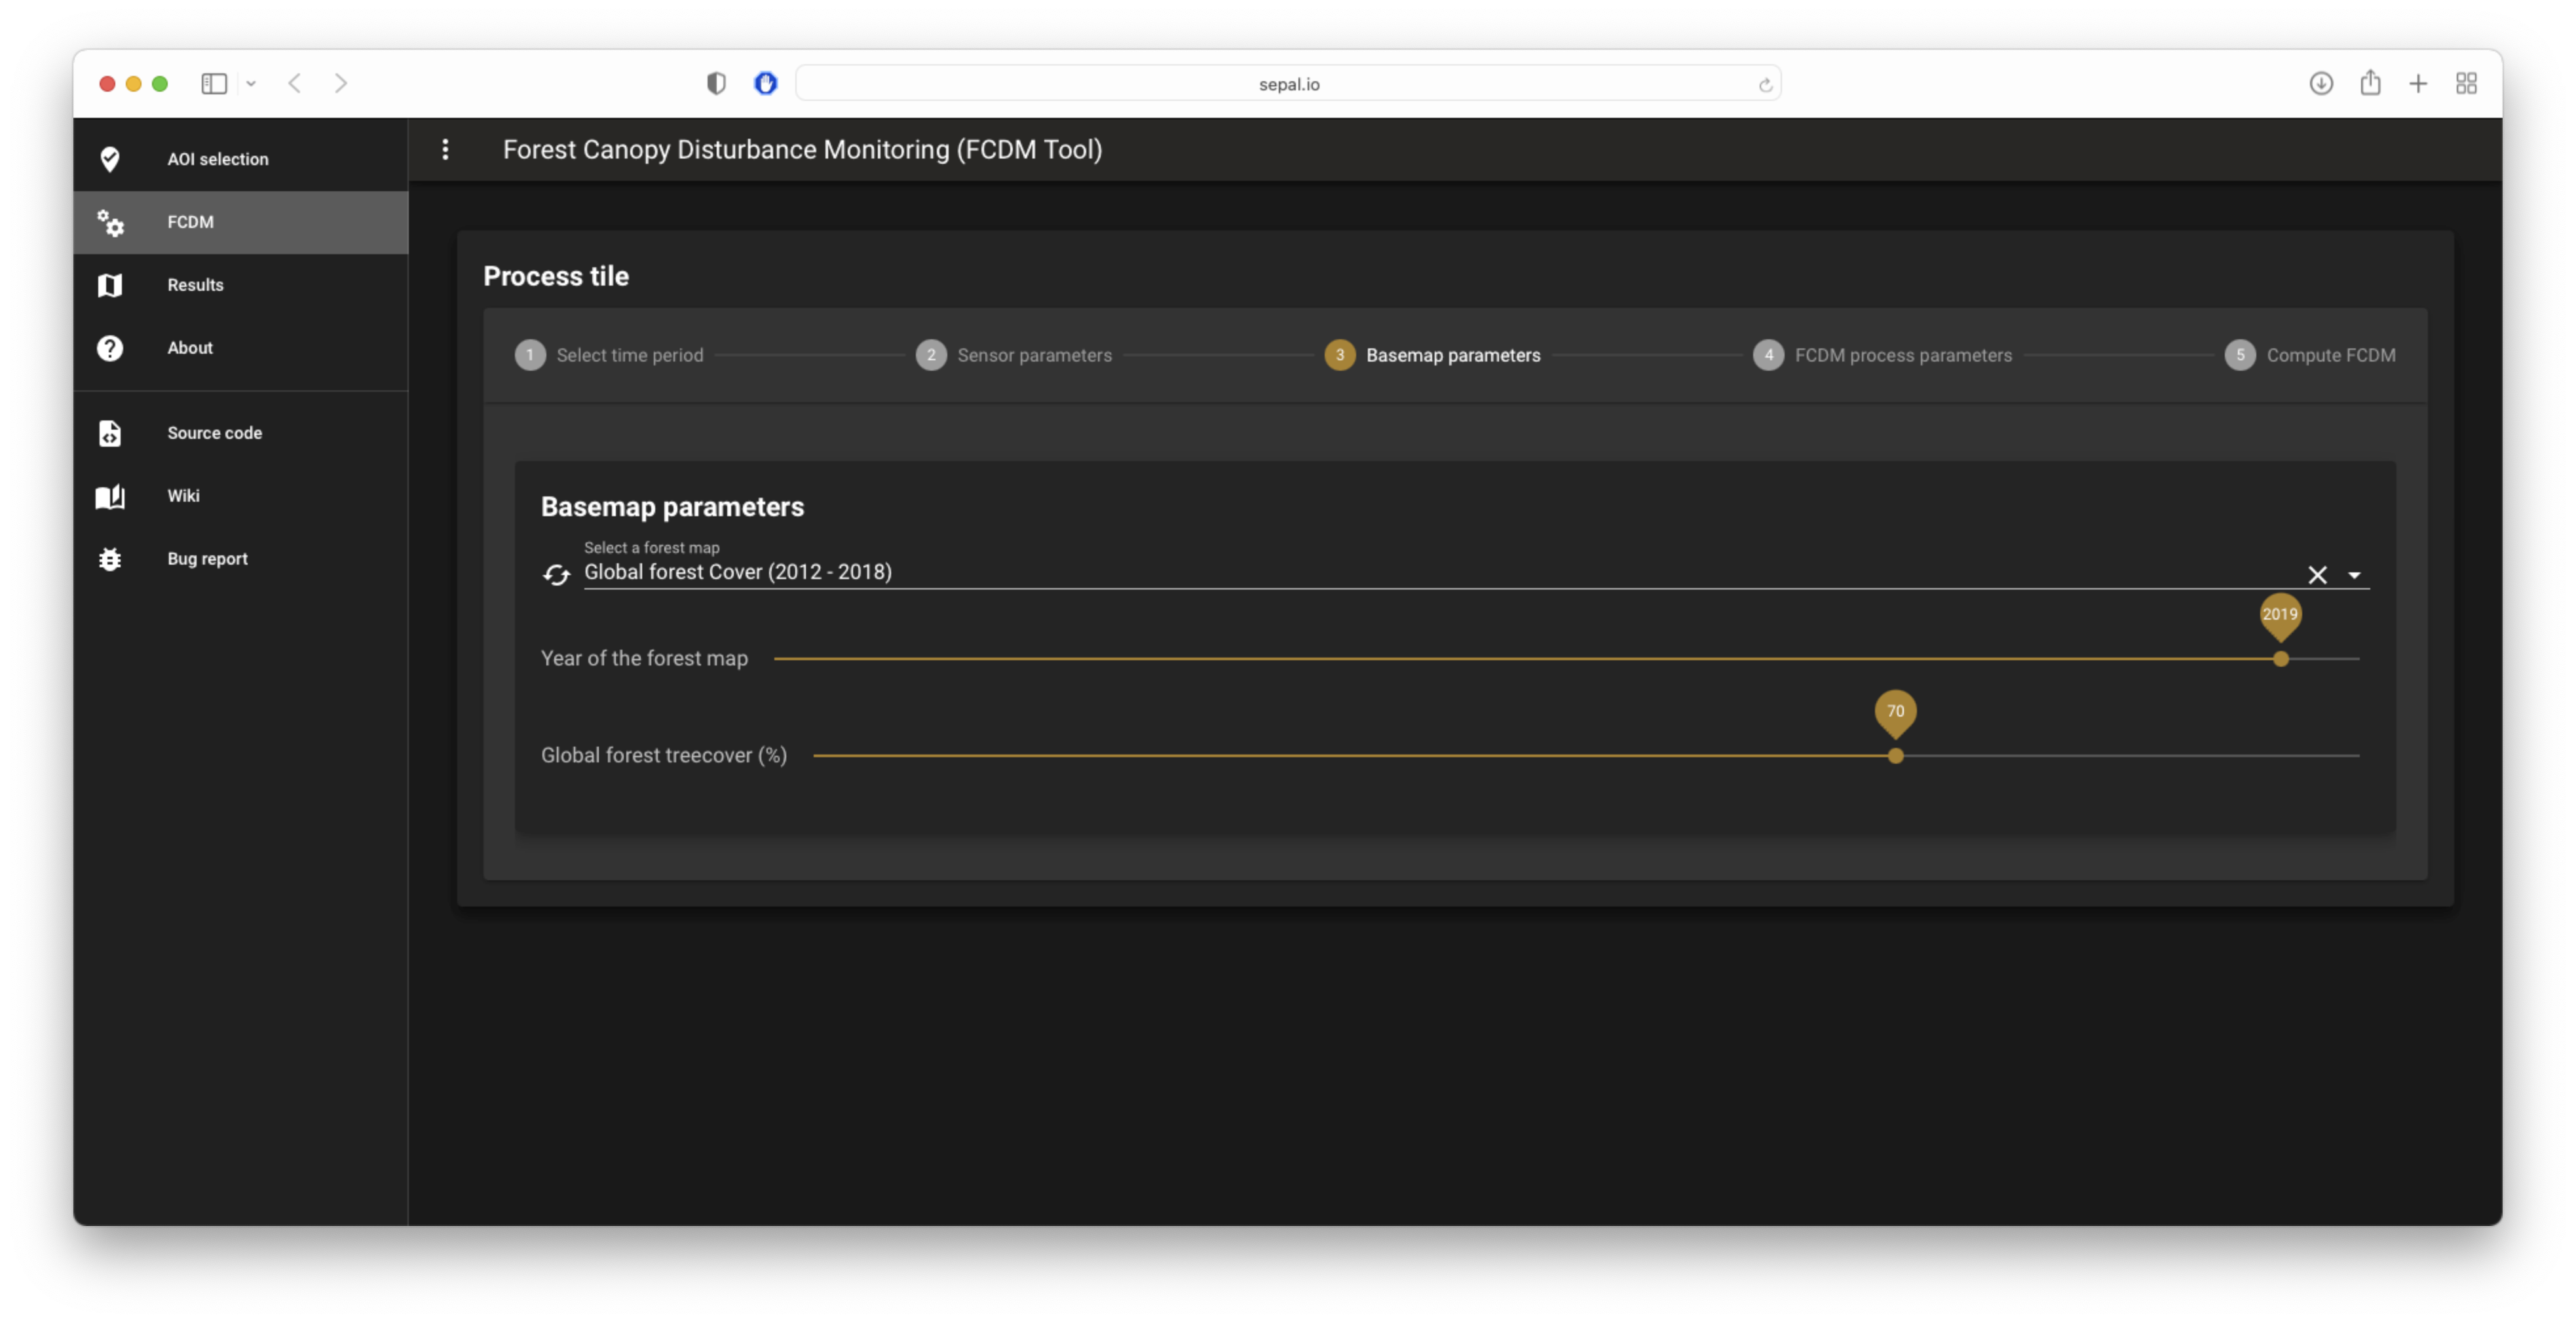2576x1323 pixels.
Task: Select FCDM in the sidebar
Action: point(190,222)
